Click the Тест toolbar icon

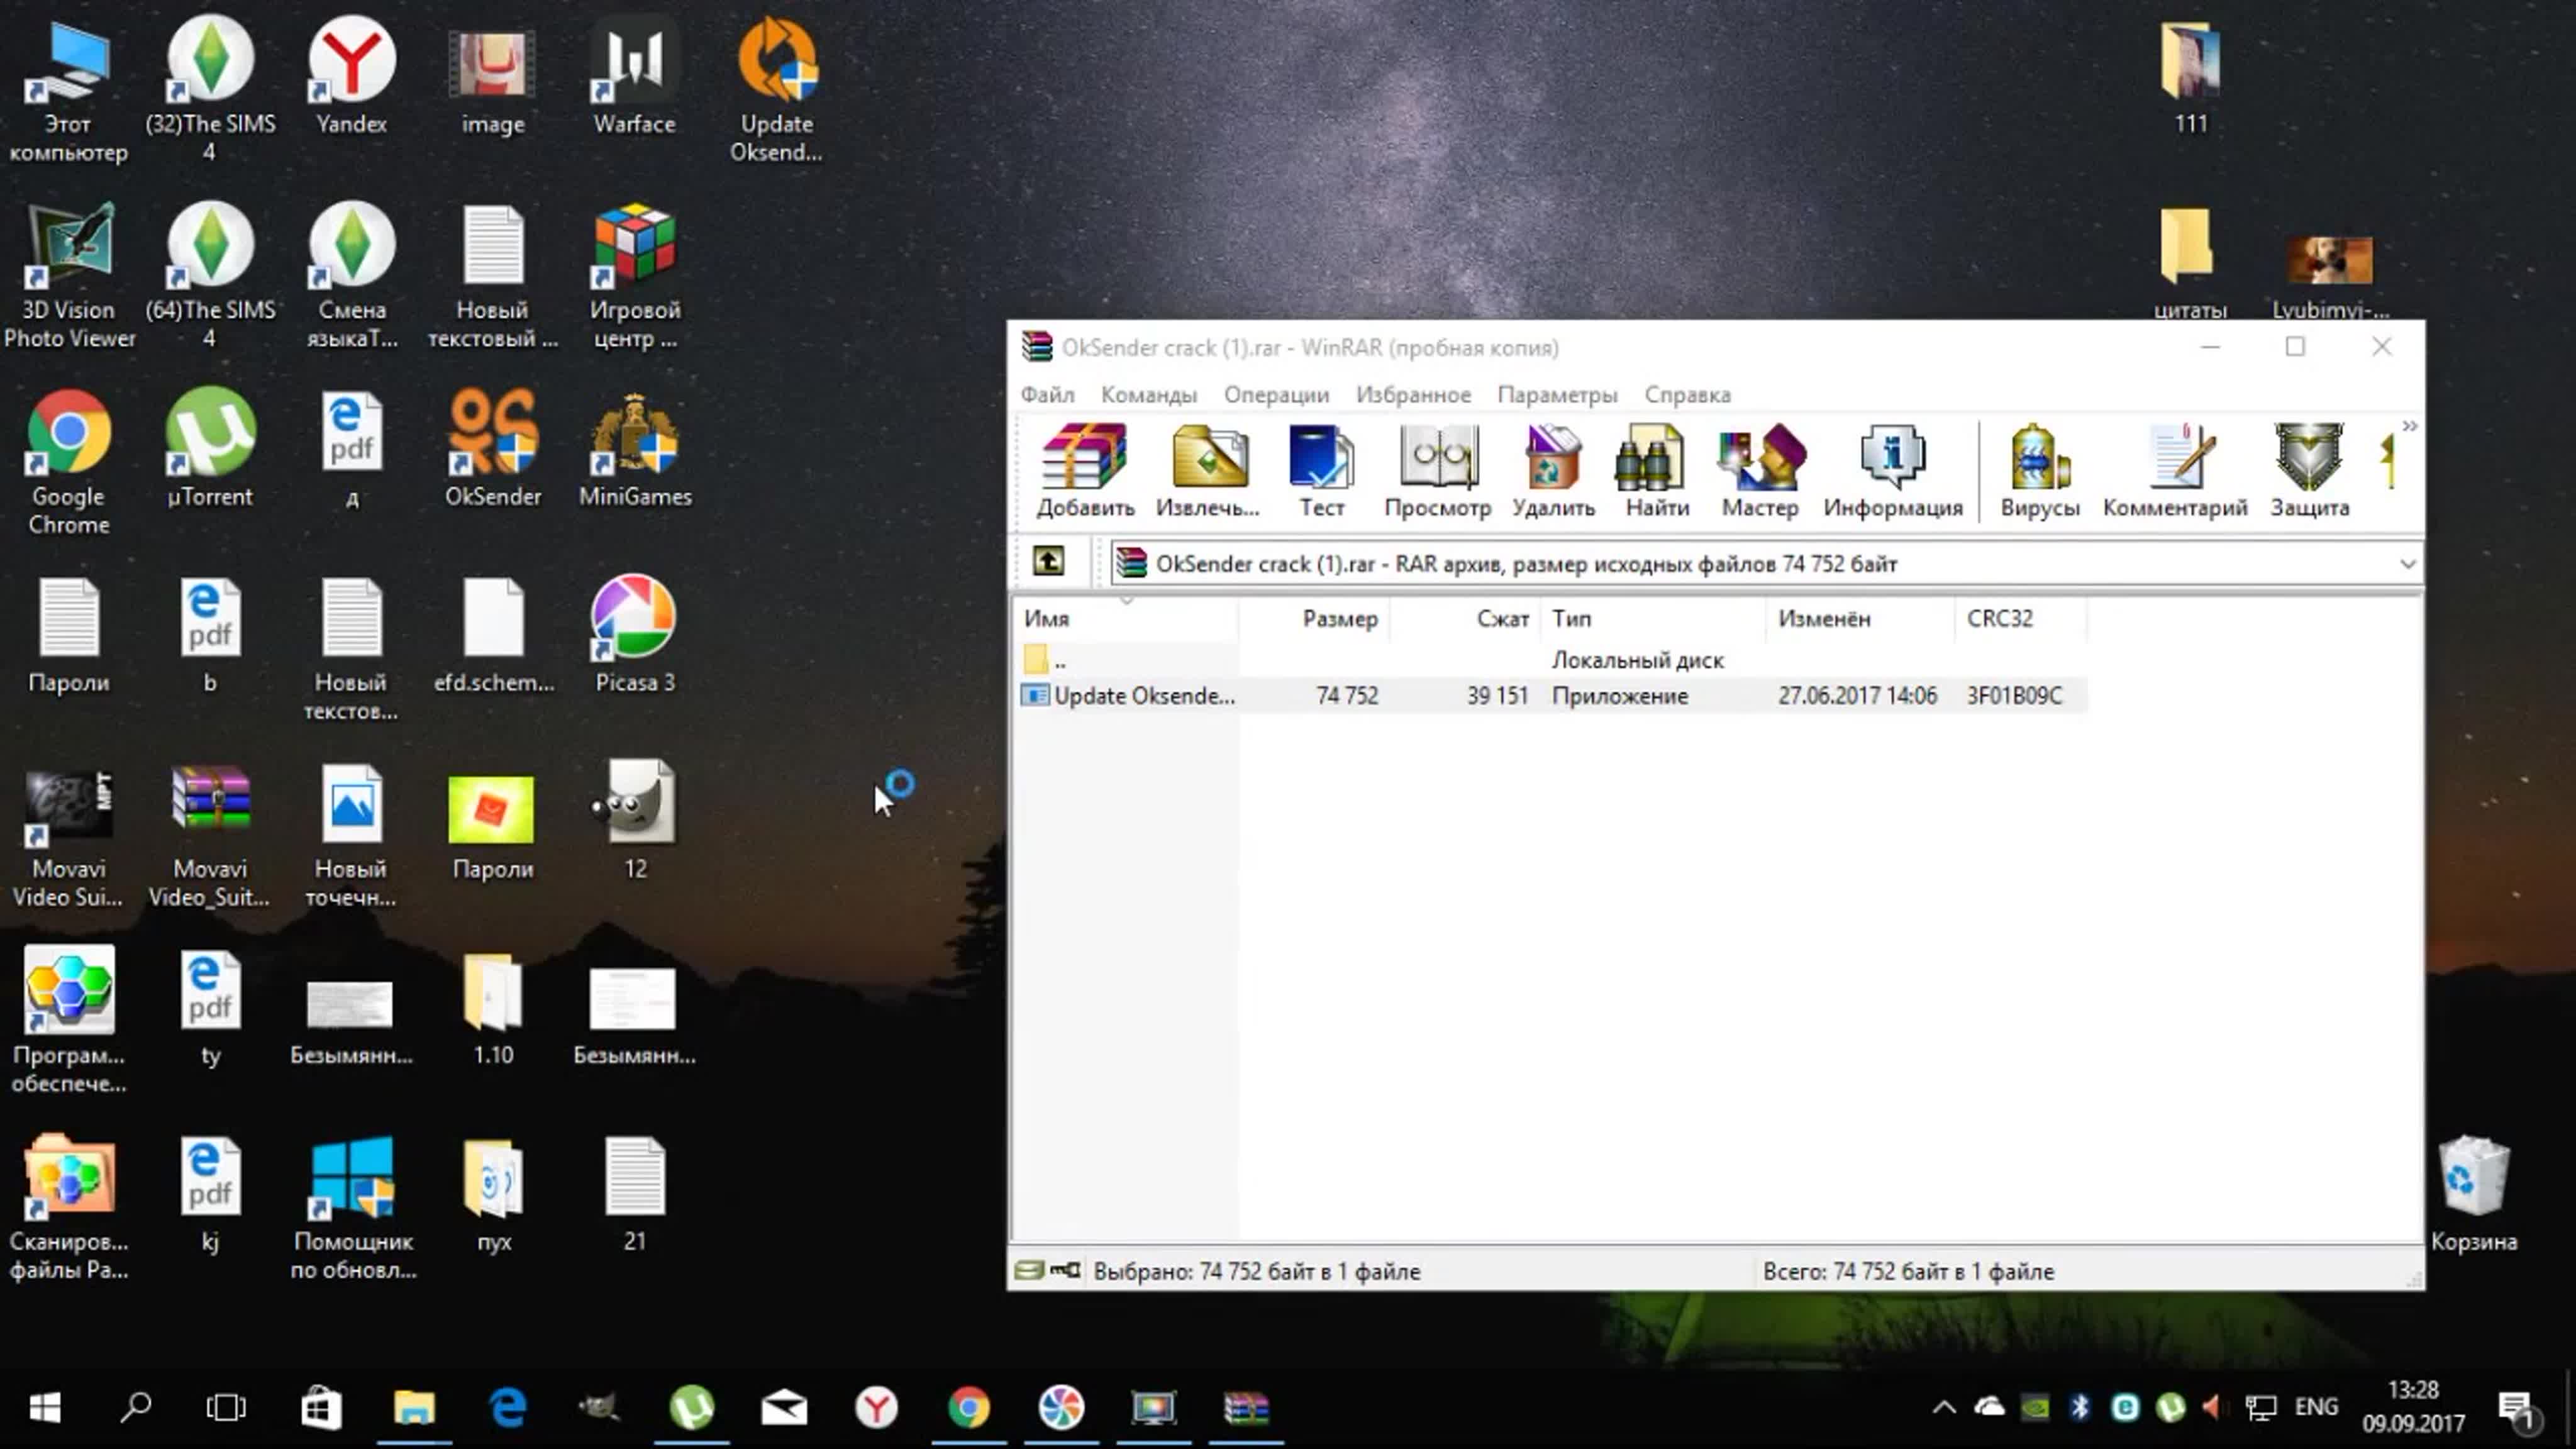pyautogui.click(x=1321, y=470)
